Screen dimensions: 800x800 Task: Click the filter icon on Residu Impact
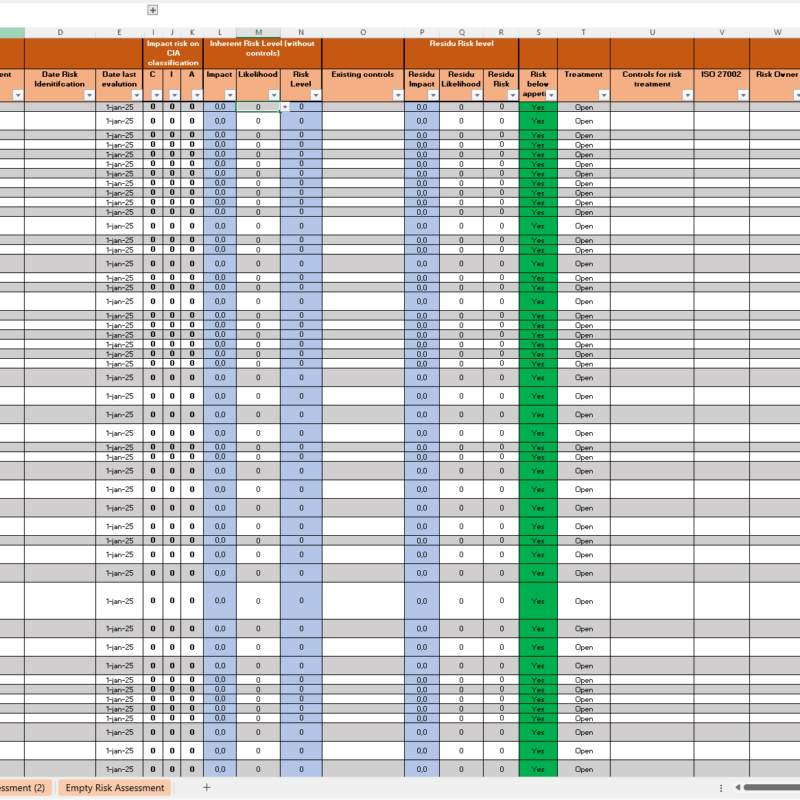tap(433, 96)
